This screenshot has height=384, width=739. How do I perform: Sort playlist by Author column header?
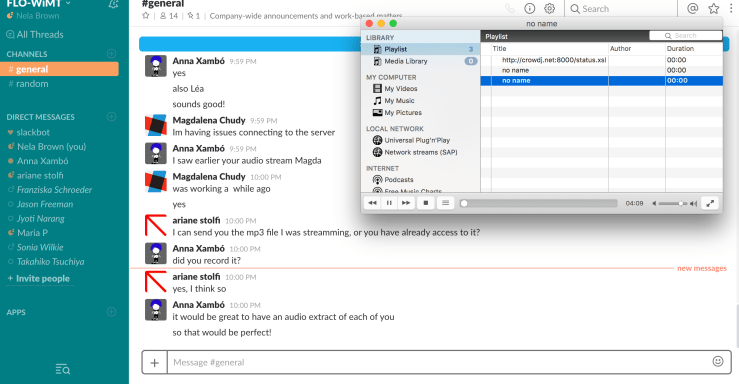click(637, 49)
